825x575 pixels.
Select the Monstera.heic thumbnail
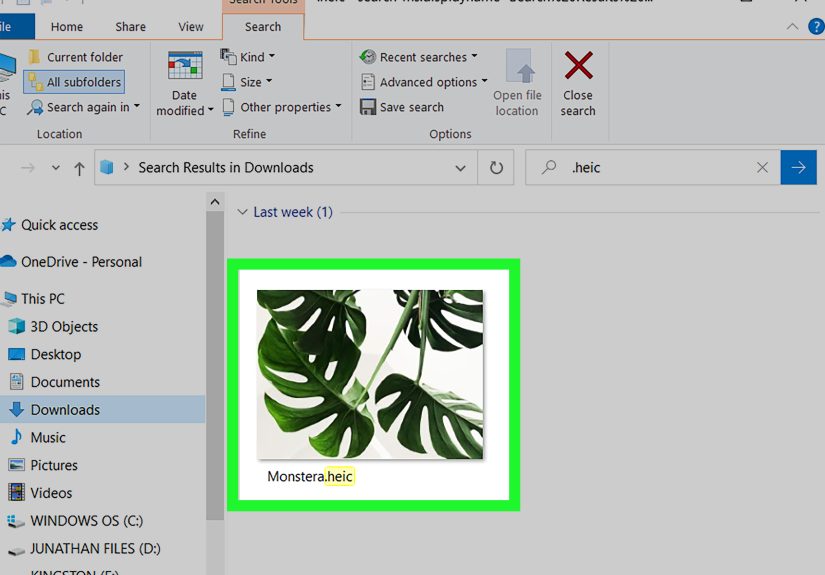pos(370,374)
